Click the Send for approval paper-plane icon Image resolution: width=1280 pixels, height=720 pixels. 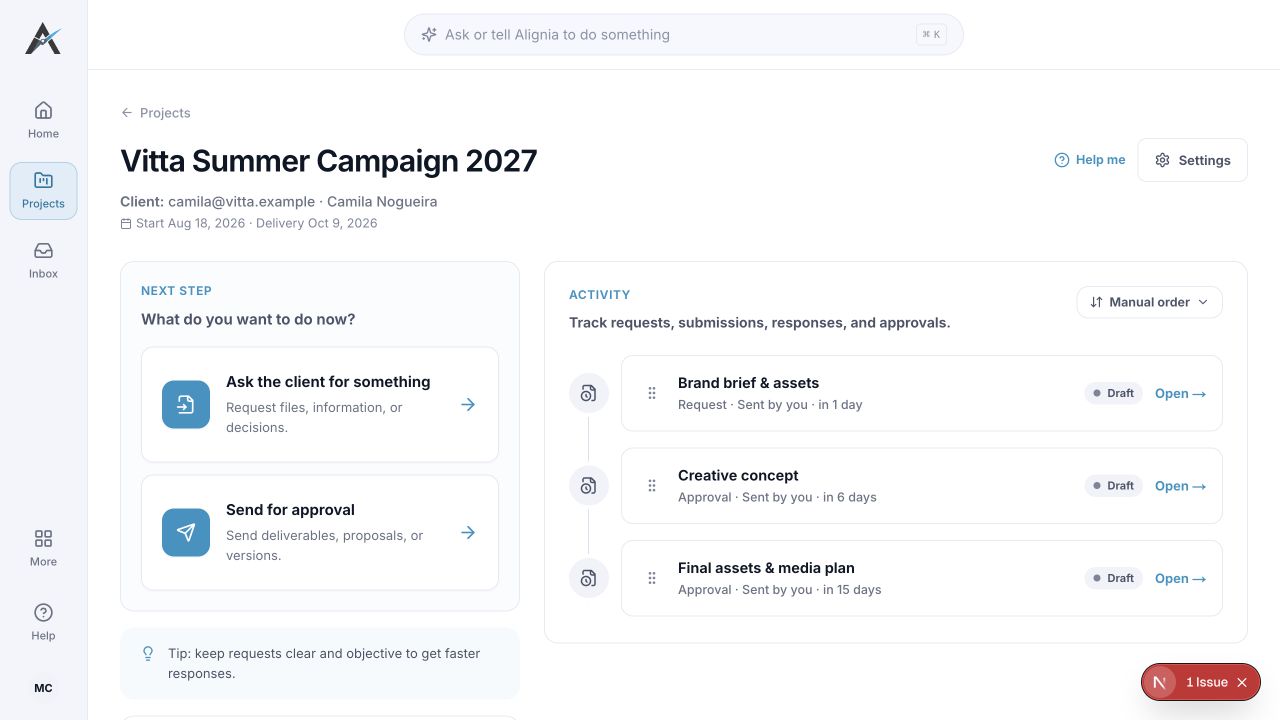[x=186, y=533]
